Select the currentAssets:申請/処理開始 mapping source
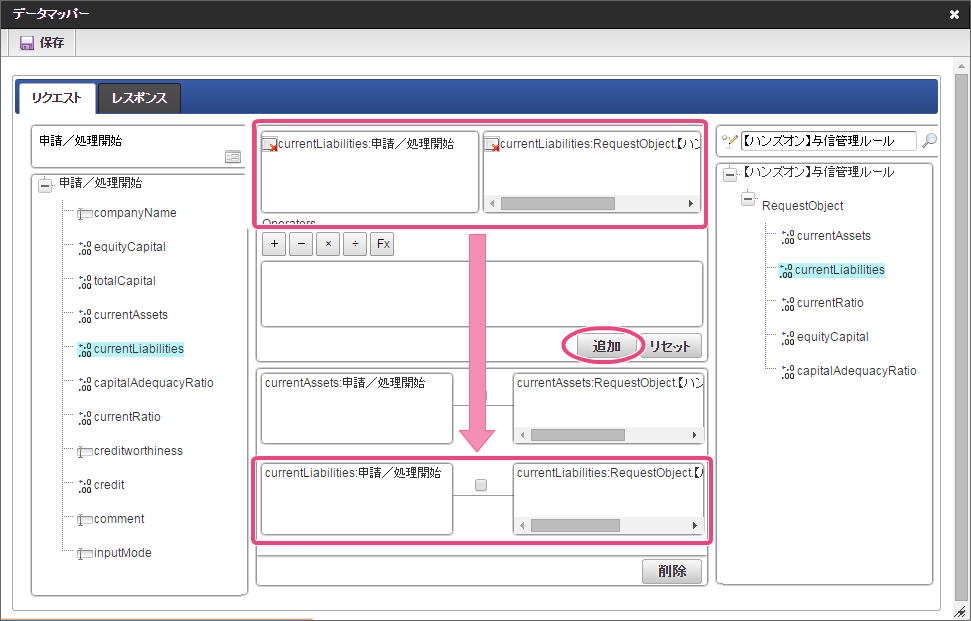Viewport: 971px width, 621px height. [357, 408]
